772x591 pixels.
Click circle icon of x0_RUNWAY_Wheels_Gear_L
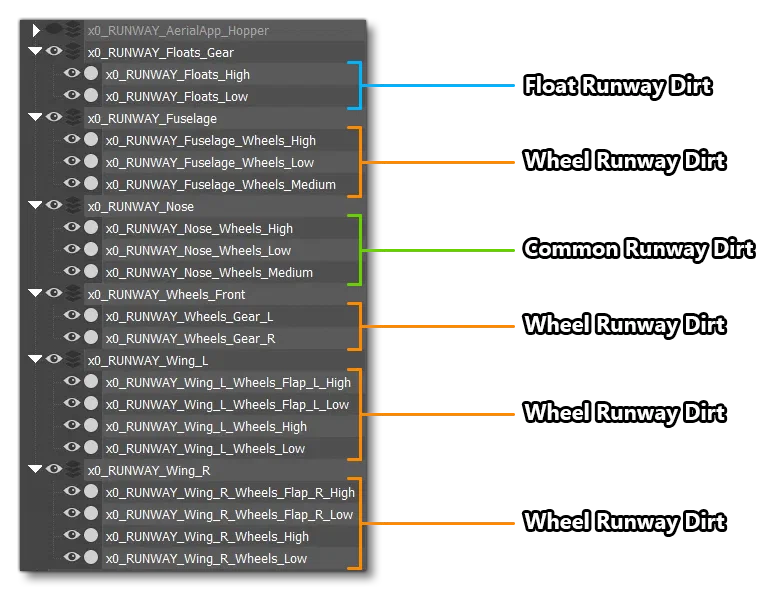[x=91, y=315]
